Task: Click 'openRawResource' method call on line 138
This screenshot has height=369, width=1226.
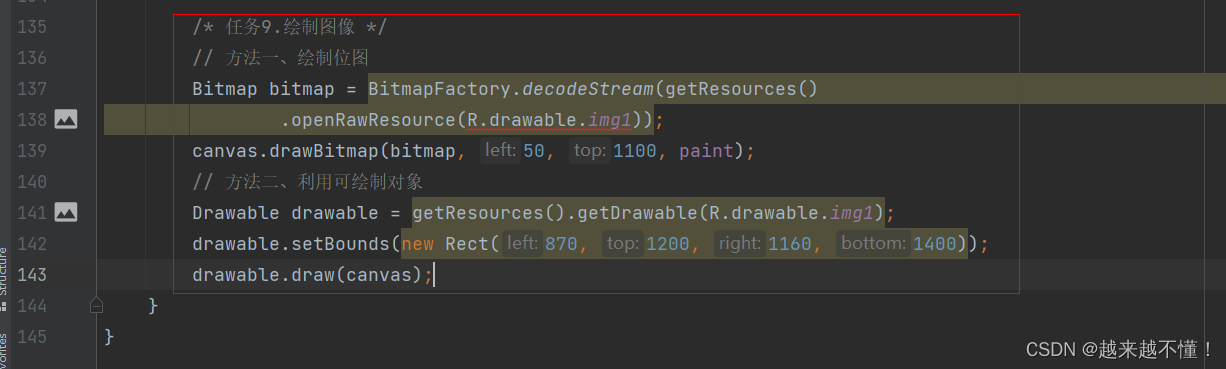Action: click(374, 120)
